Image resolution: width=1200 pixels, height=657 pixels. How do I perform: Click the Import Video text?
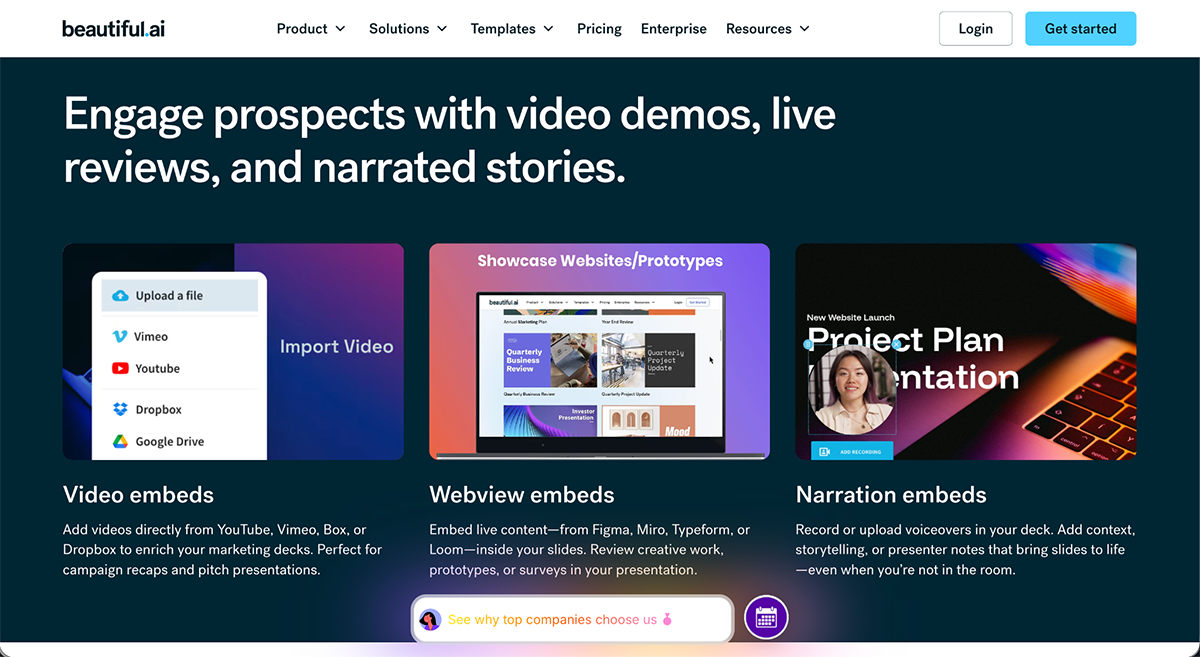(x=336, y=347)
